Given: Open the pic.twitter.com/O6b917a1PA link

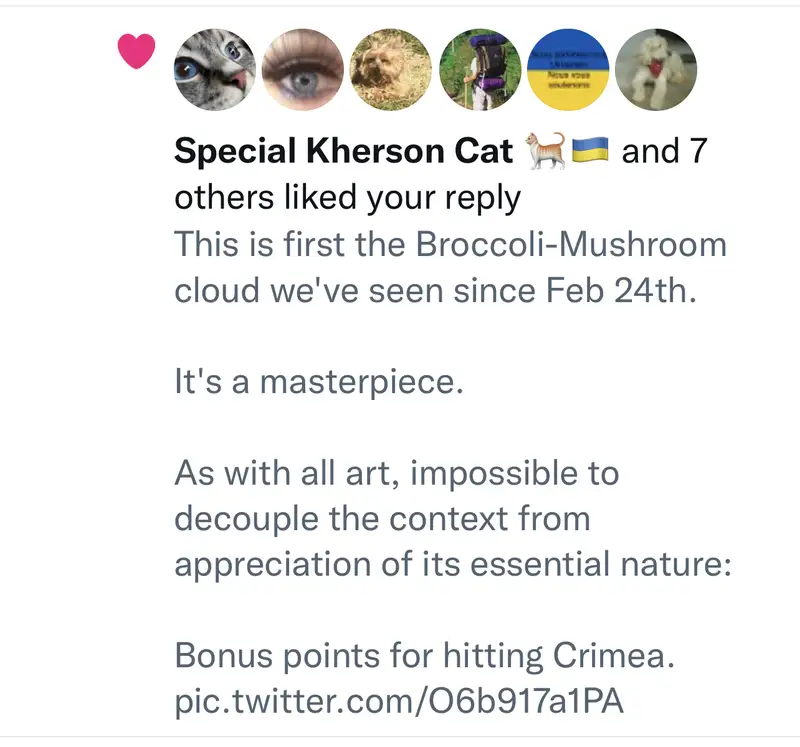Looking at the screenshot, I should (399, 701).
